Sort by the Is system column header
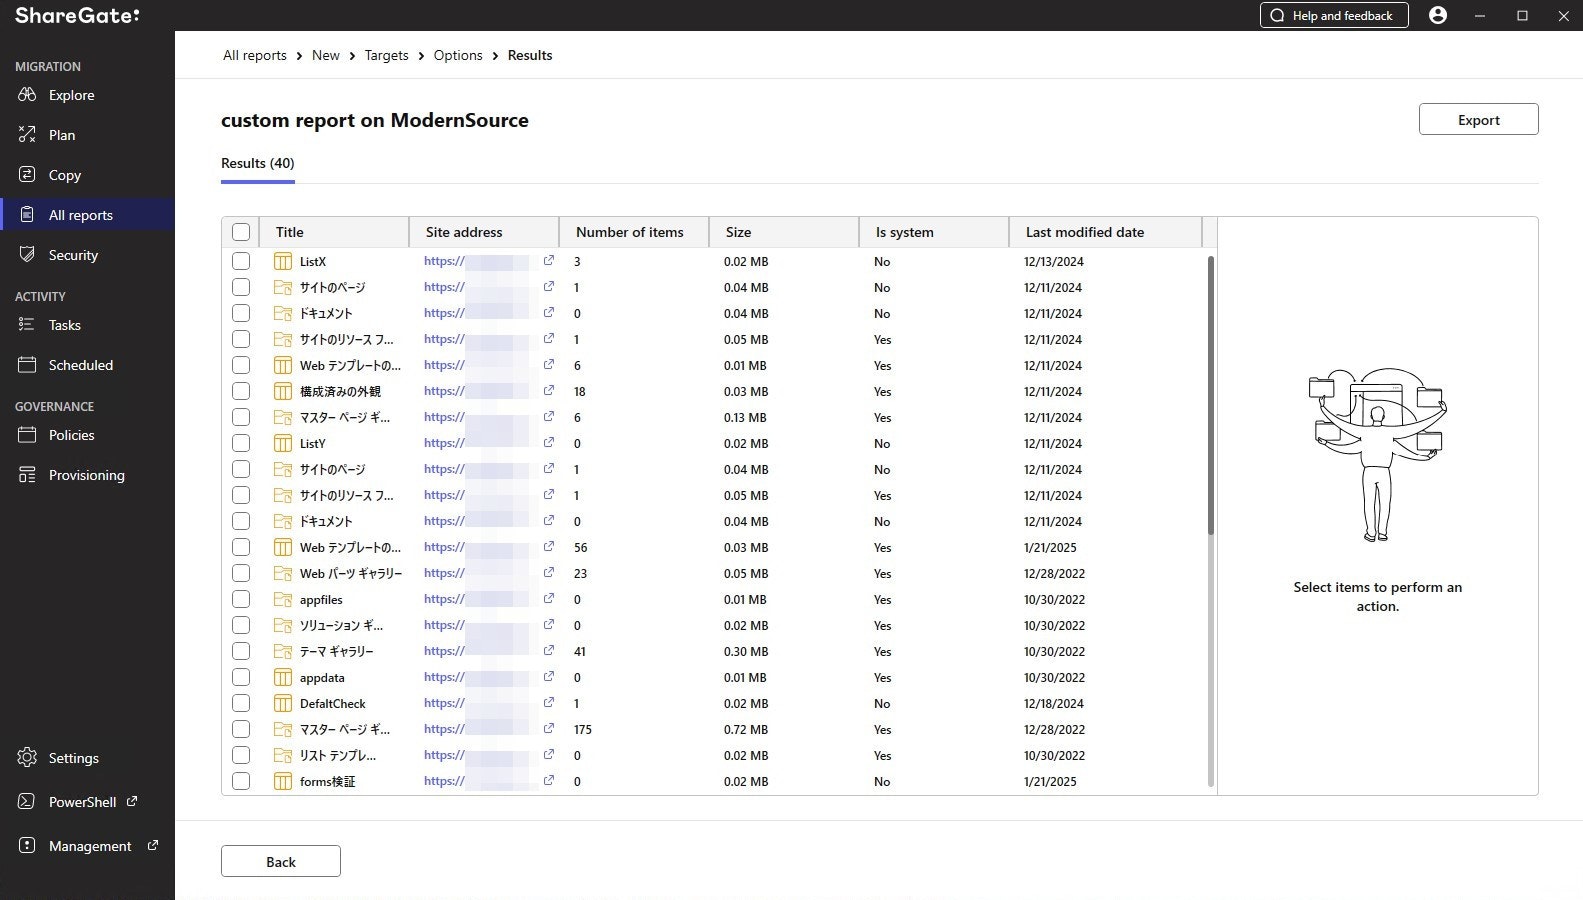 point(934,232)
